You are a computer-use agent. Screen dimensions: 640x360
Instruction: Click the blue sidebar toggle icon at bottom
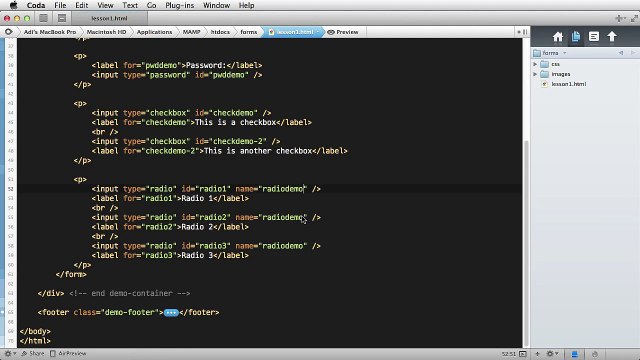pyautogui.click(x=574, y=354)
